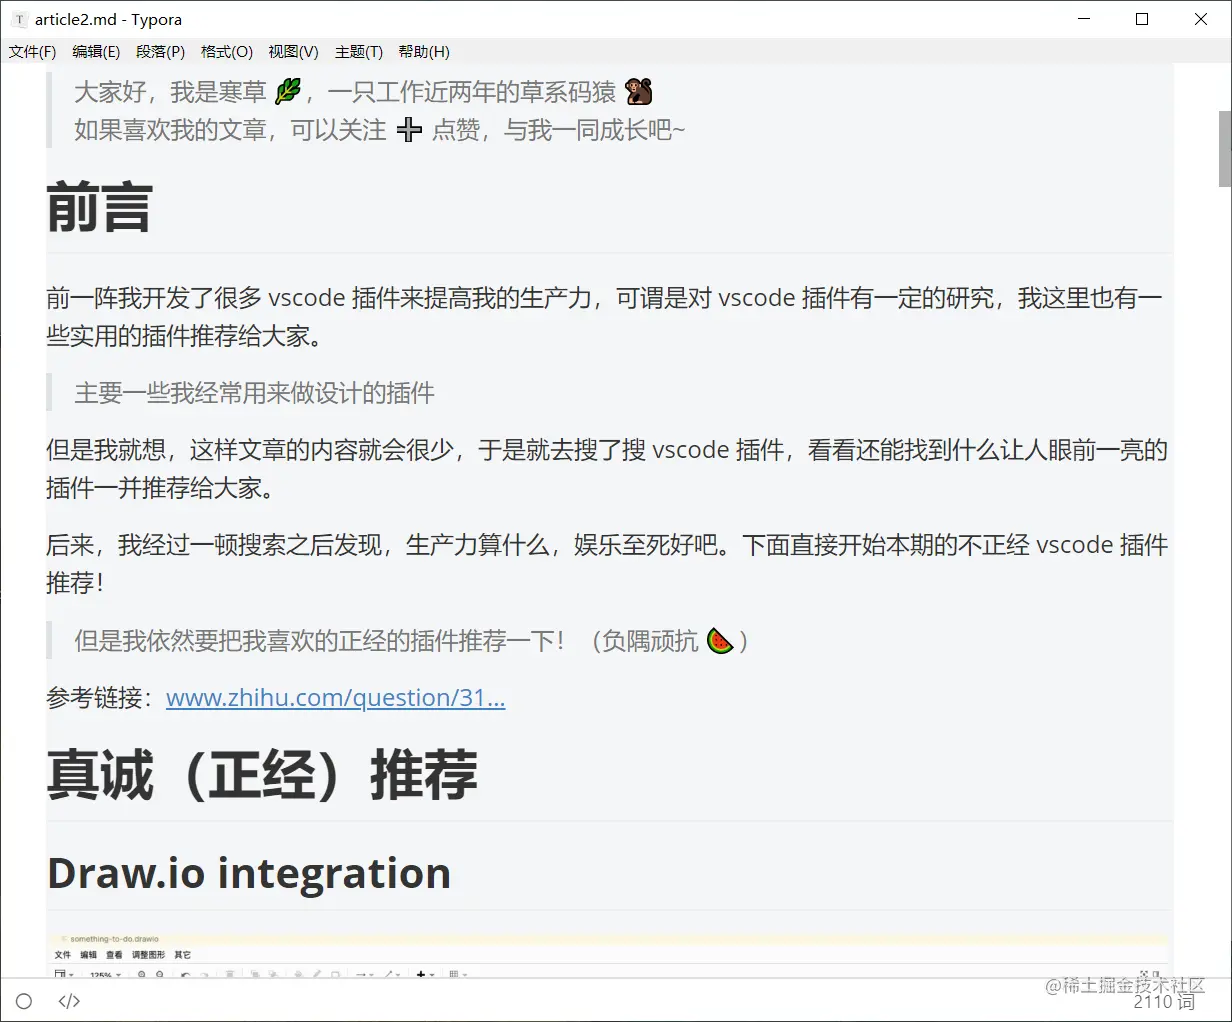This screenshot has height=1022, width=1232.
Task: Switch to source code mode icon
Action: click(x=69, y=1001)
